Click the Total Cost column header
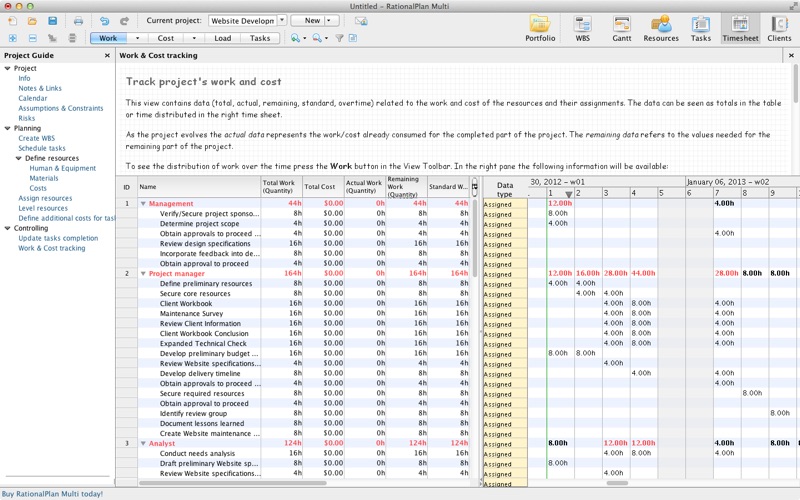The image size is (800, 500). point(320,186)
